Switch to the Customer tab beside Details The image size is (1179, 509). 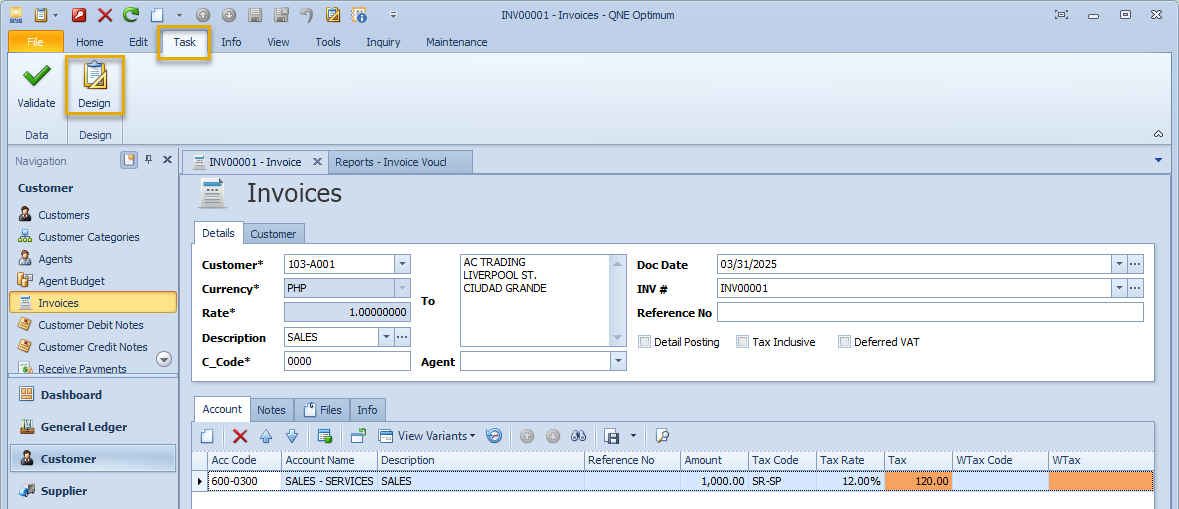273,234
